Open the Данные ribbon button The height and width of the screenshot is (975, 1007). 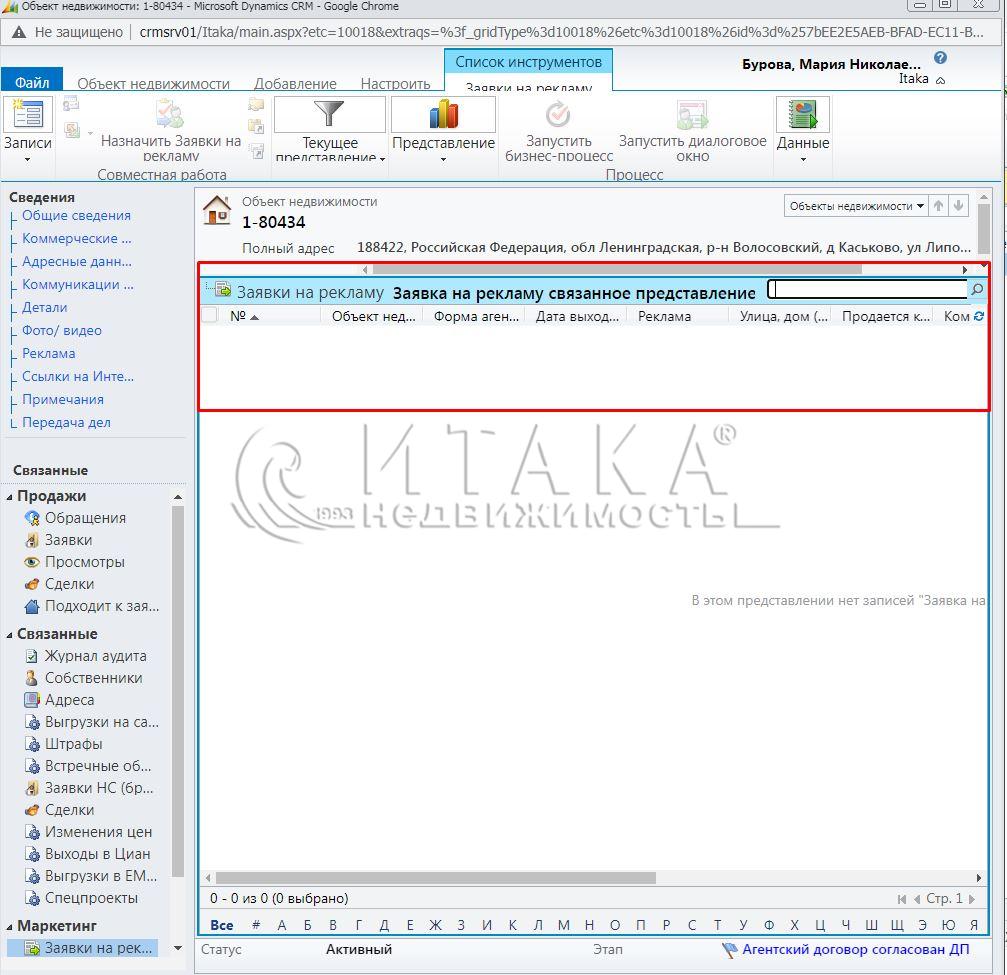coord(803,130)
